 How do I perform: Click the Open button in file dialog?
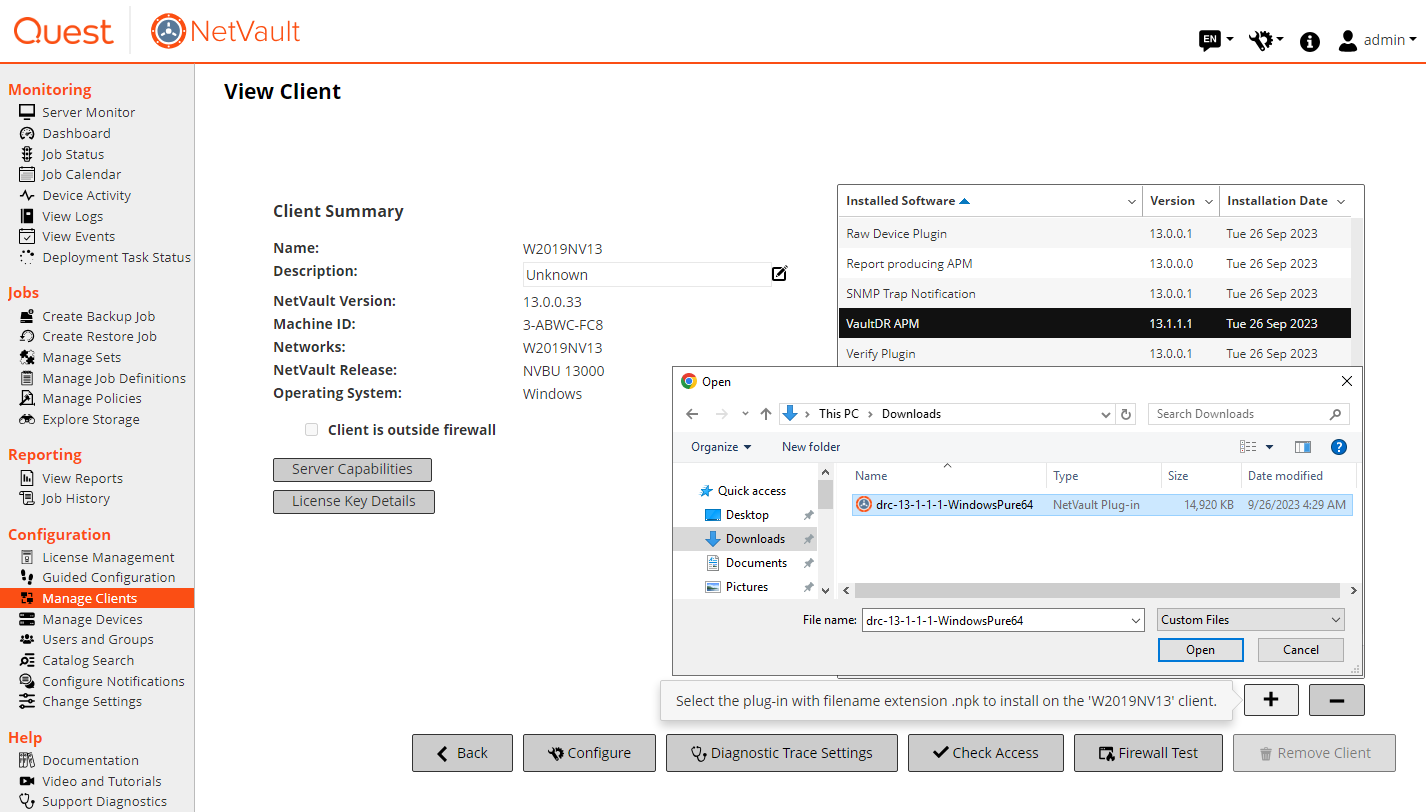(1200, 650)
